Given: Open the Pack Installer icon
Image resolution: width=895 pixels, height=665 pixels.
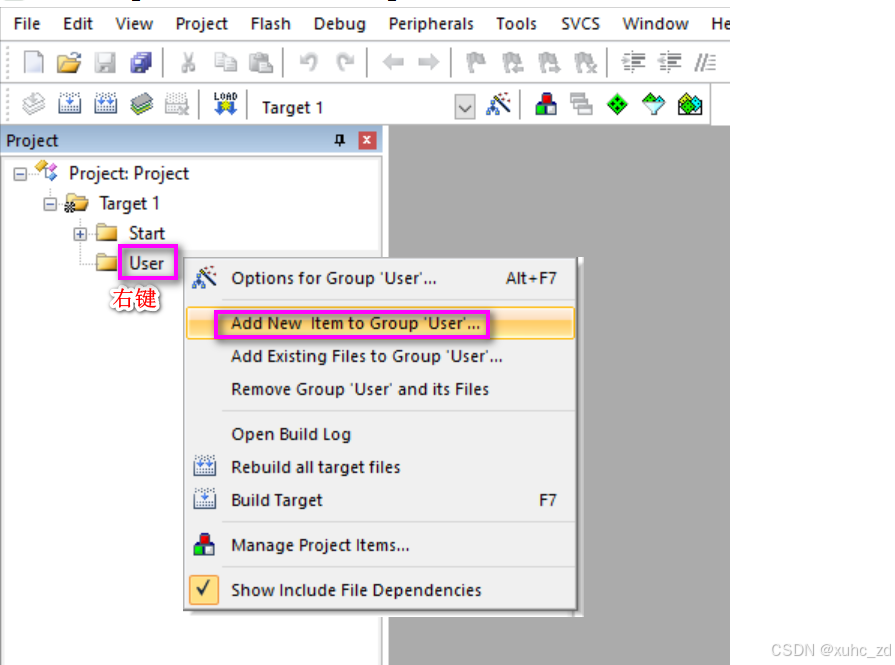Looking at the screenshot, I should 690,104.
